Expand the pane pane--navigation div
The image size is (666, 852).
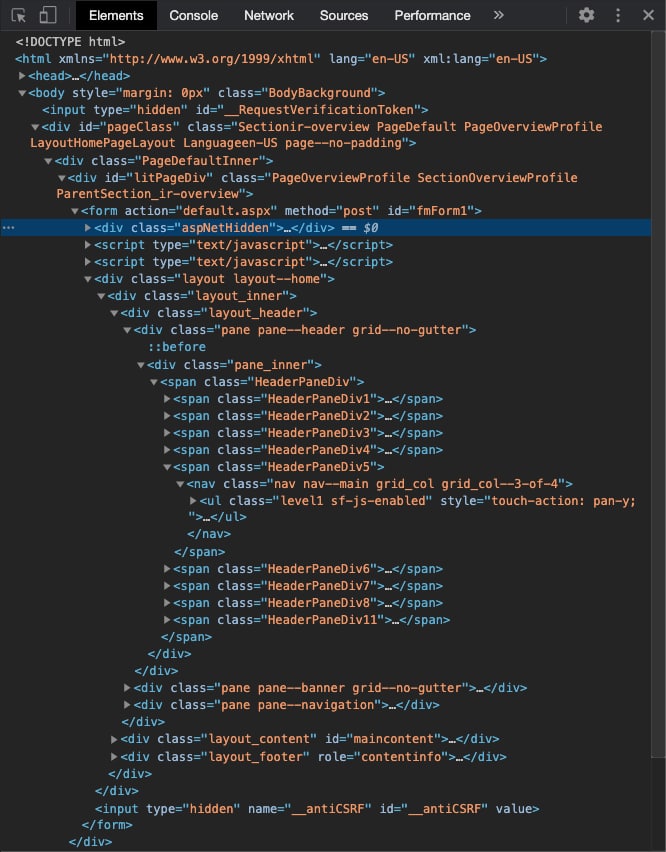[128, 705]
